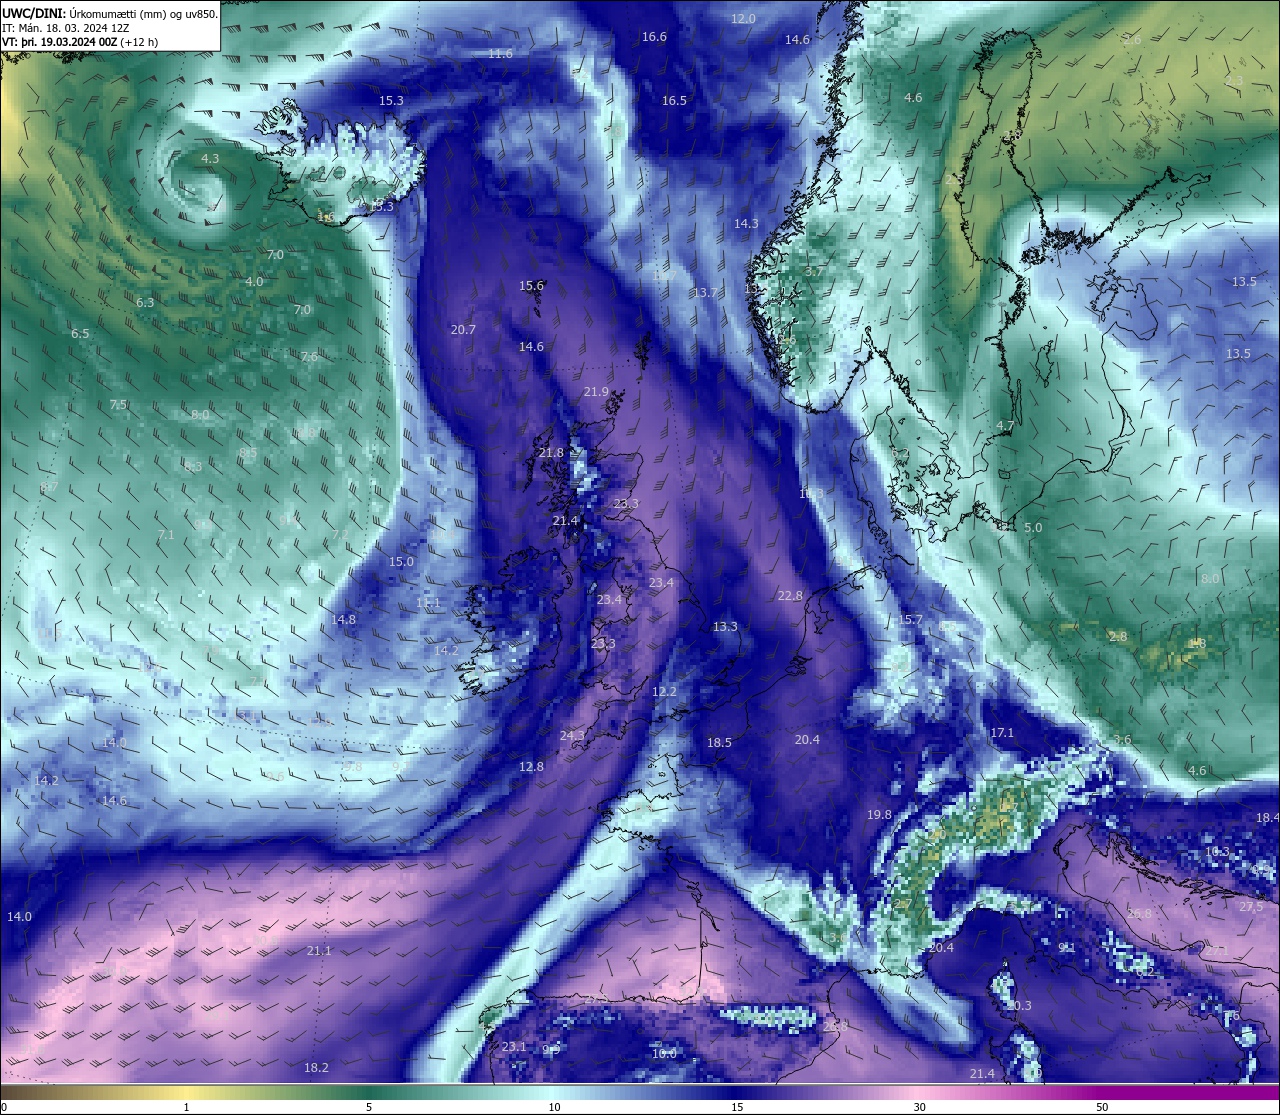Screen dimensions: 1280x1115
Task: Click the 12.8 value label
Action: tap(531, 767)
